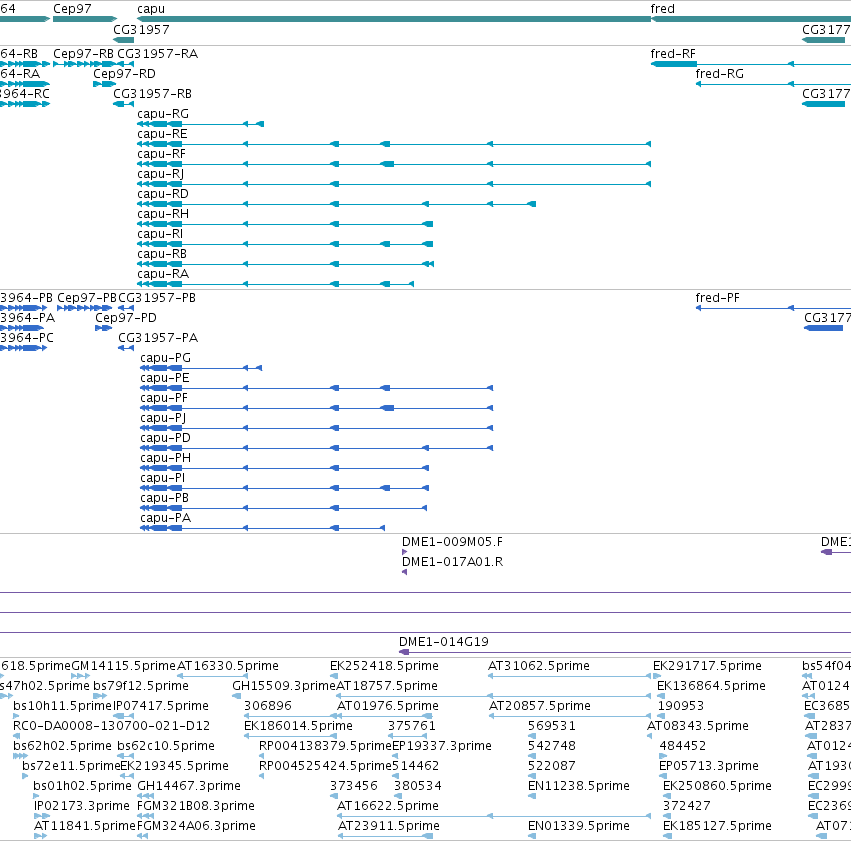Click the capu-PH CDS label
The image size is (851, 841).
pos(166,458)
